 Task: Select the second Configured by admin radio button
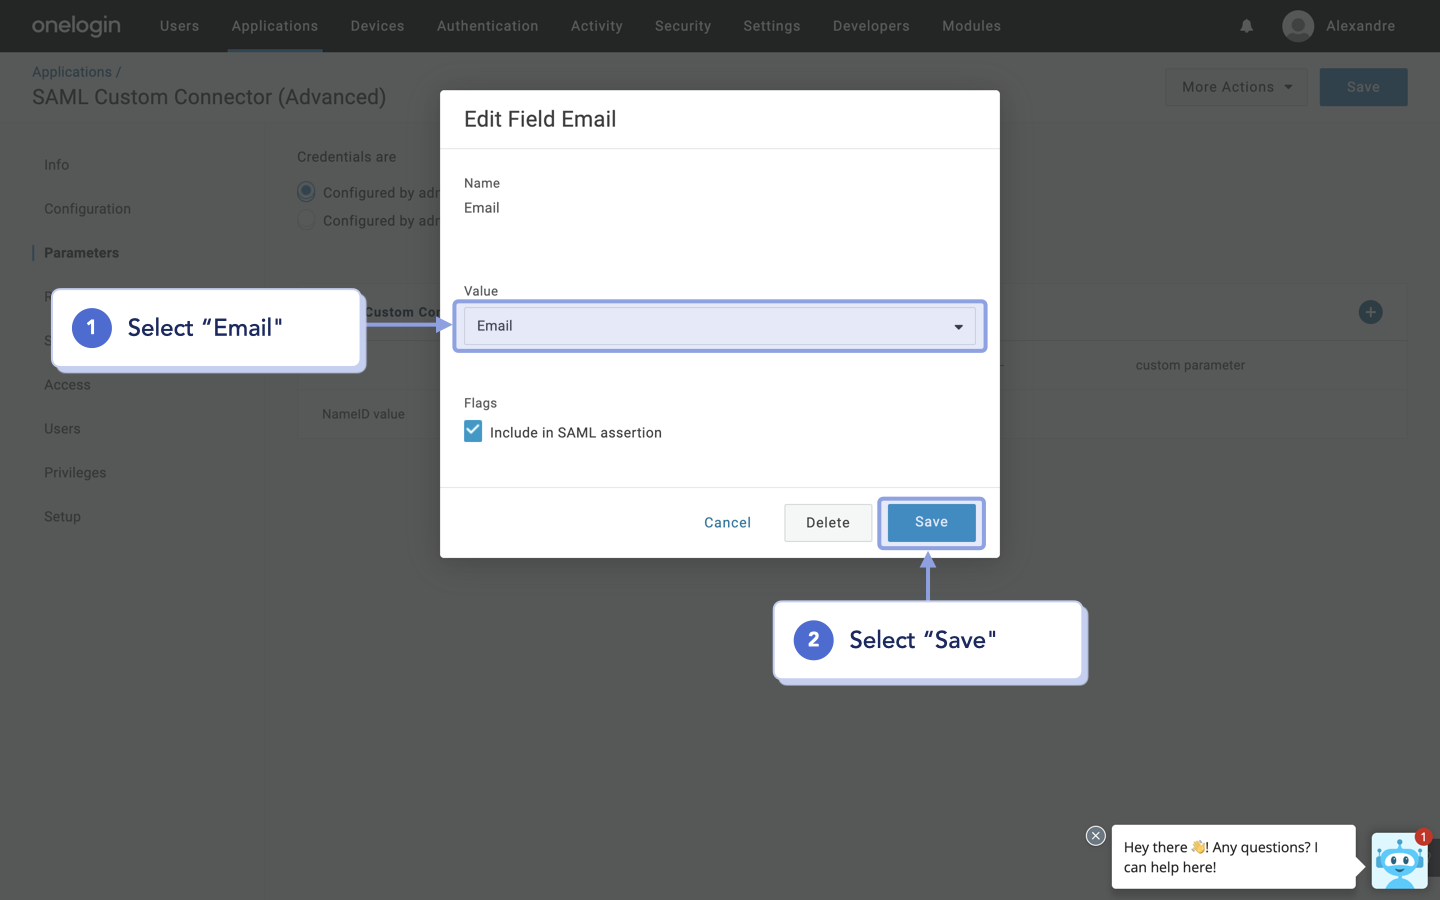pos(305,219)
